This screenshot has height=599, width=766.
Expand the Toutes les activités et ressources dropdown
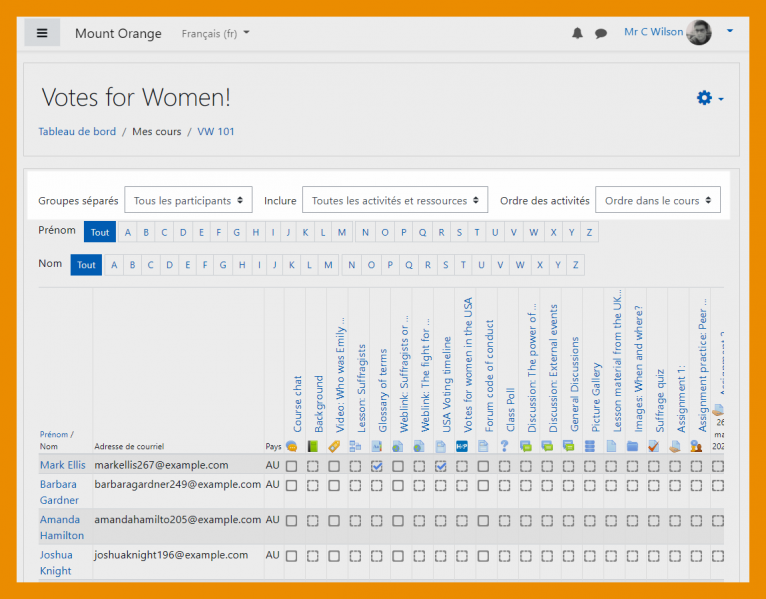point(395,200)
